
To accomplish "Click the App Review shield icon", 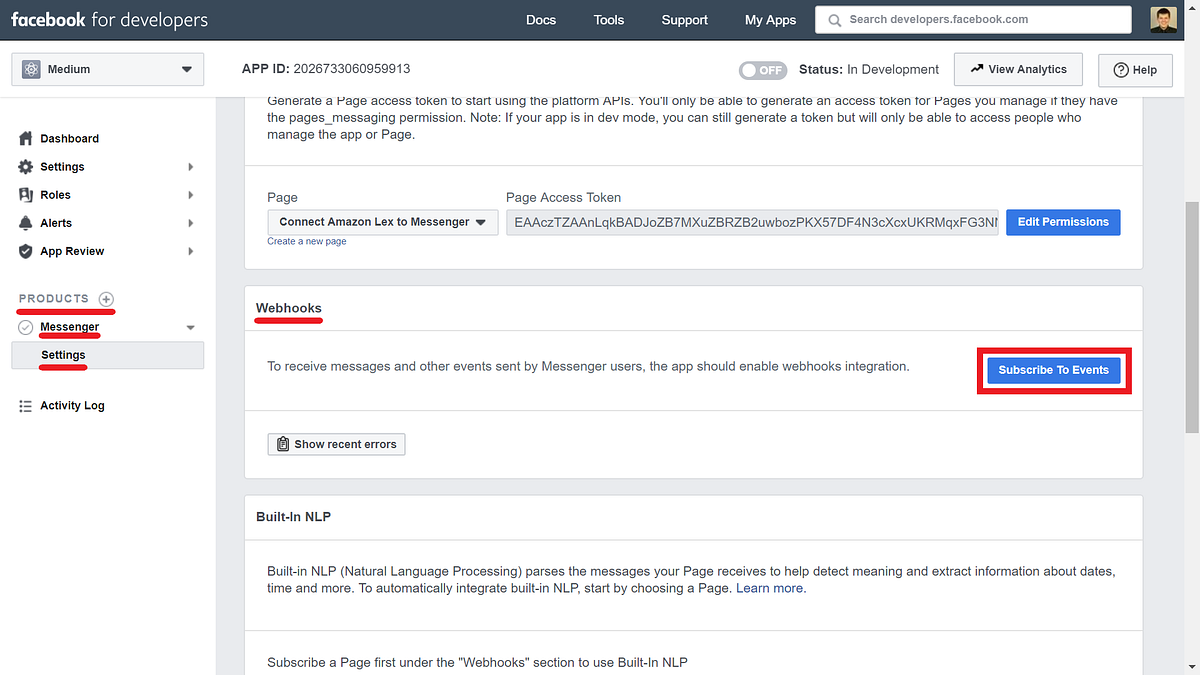I will [x=26, y=251].
